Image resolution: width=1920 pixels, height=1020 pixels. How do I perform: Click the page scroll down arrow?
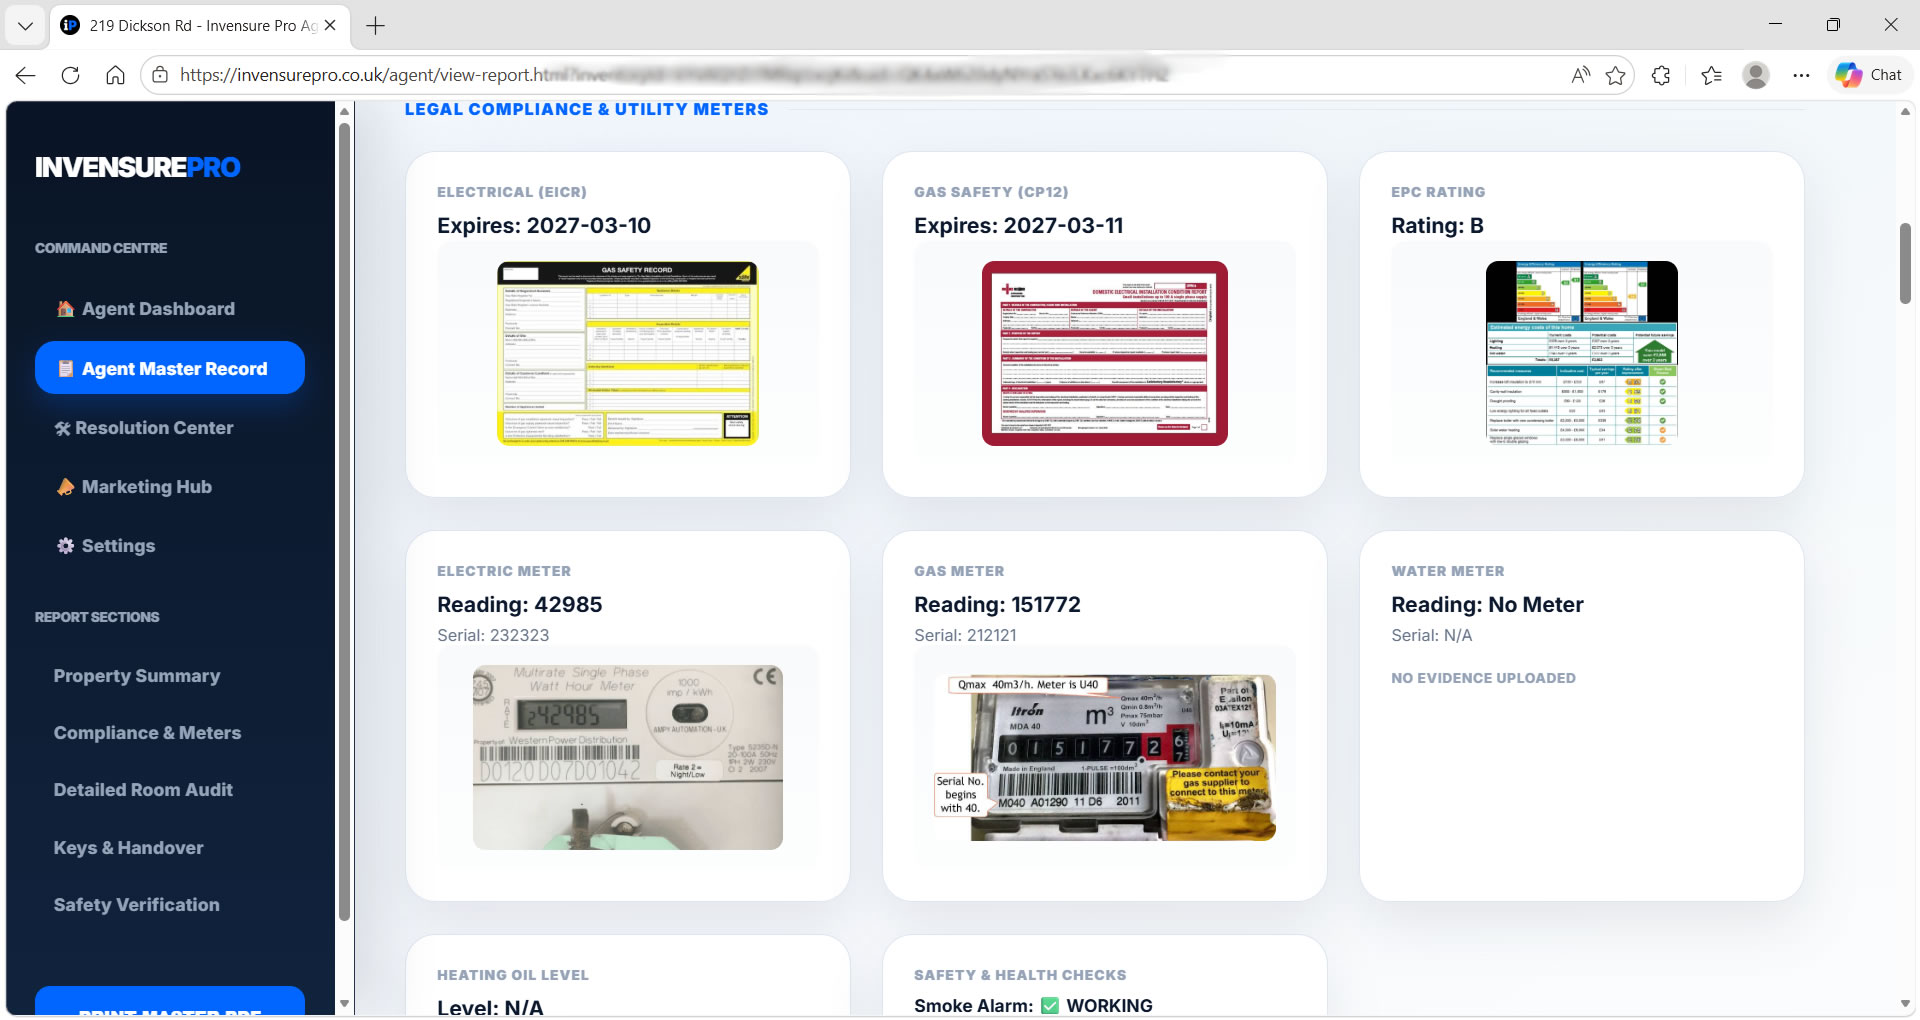point(1905,1004)
